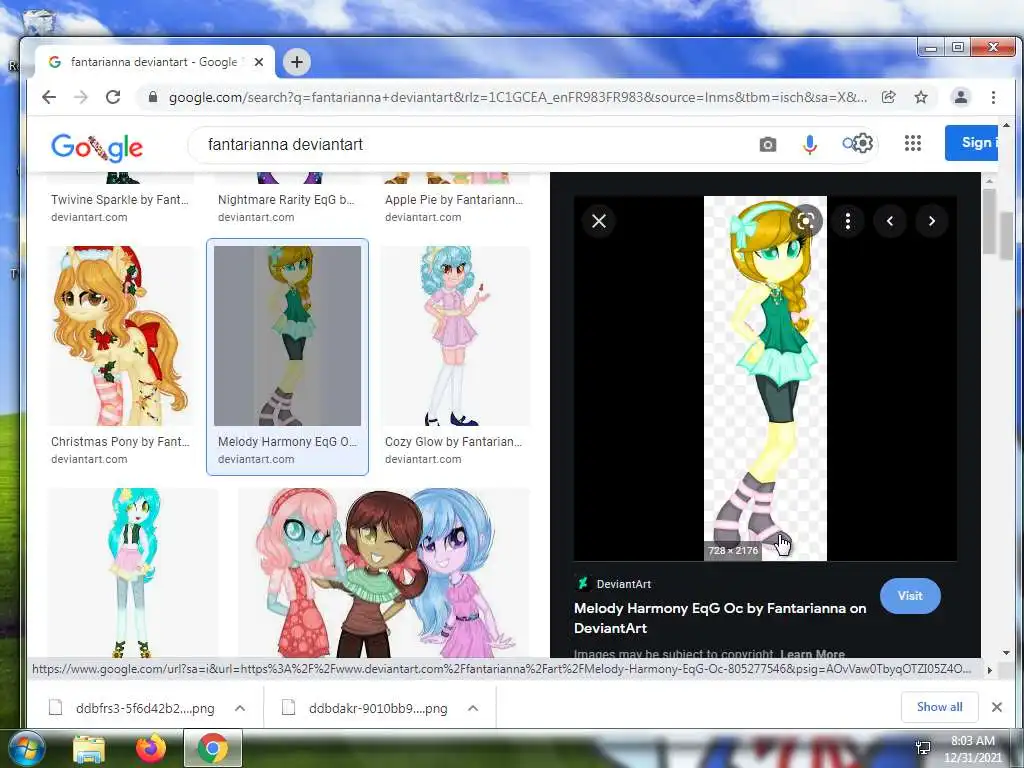Open the taskbar clock showing 8:03 AM
1024x768 pixels.
coord(972,748)
